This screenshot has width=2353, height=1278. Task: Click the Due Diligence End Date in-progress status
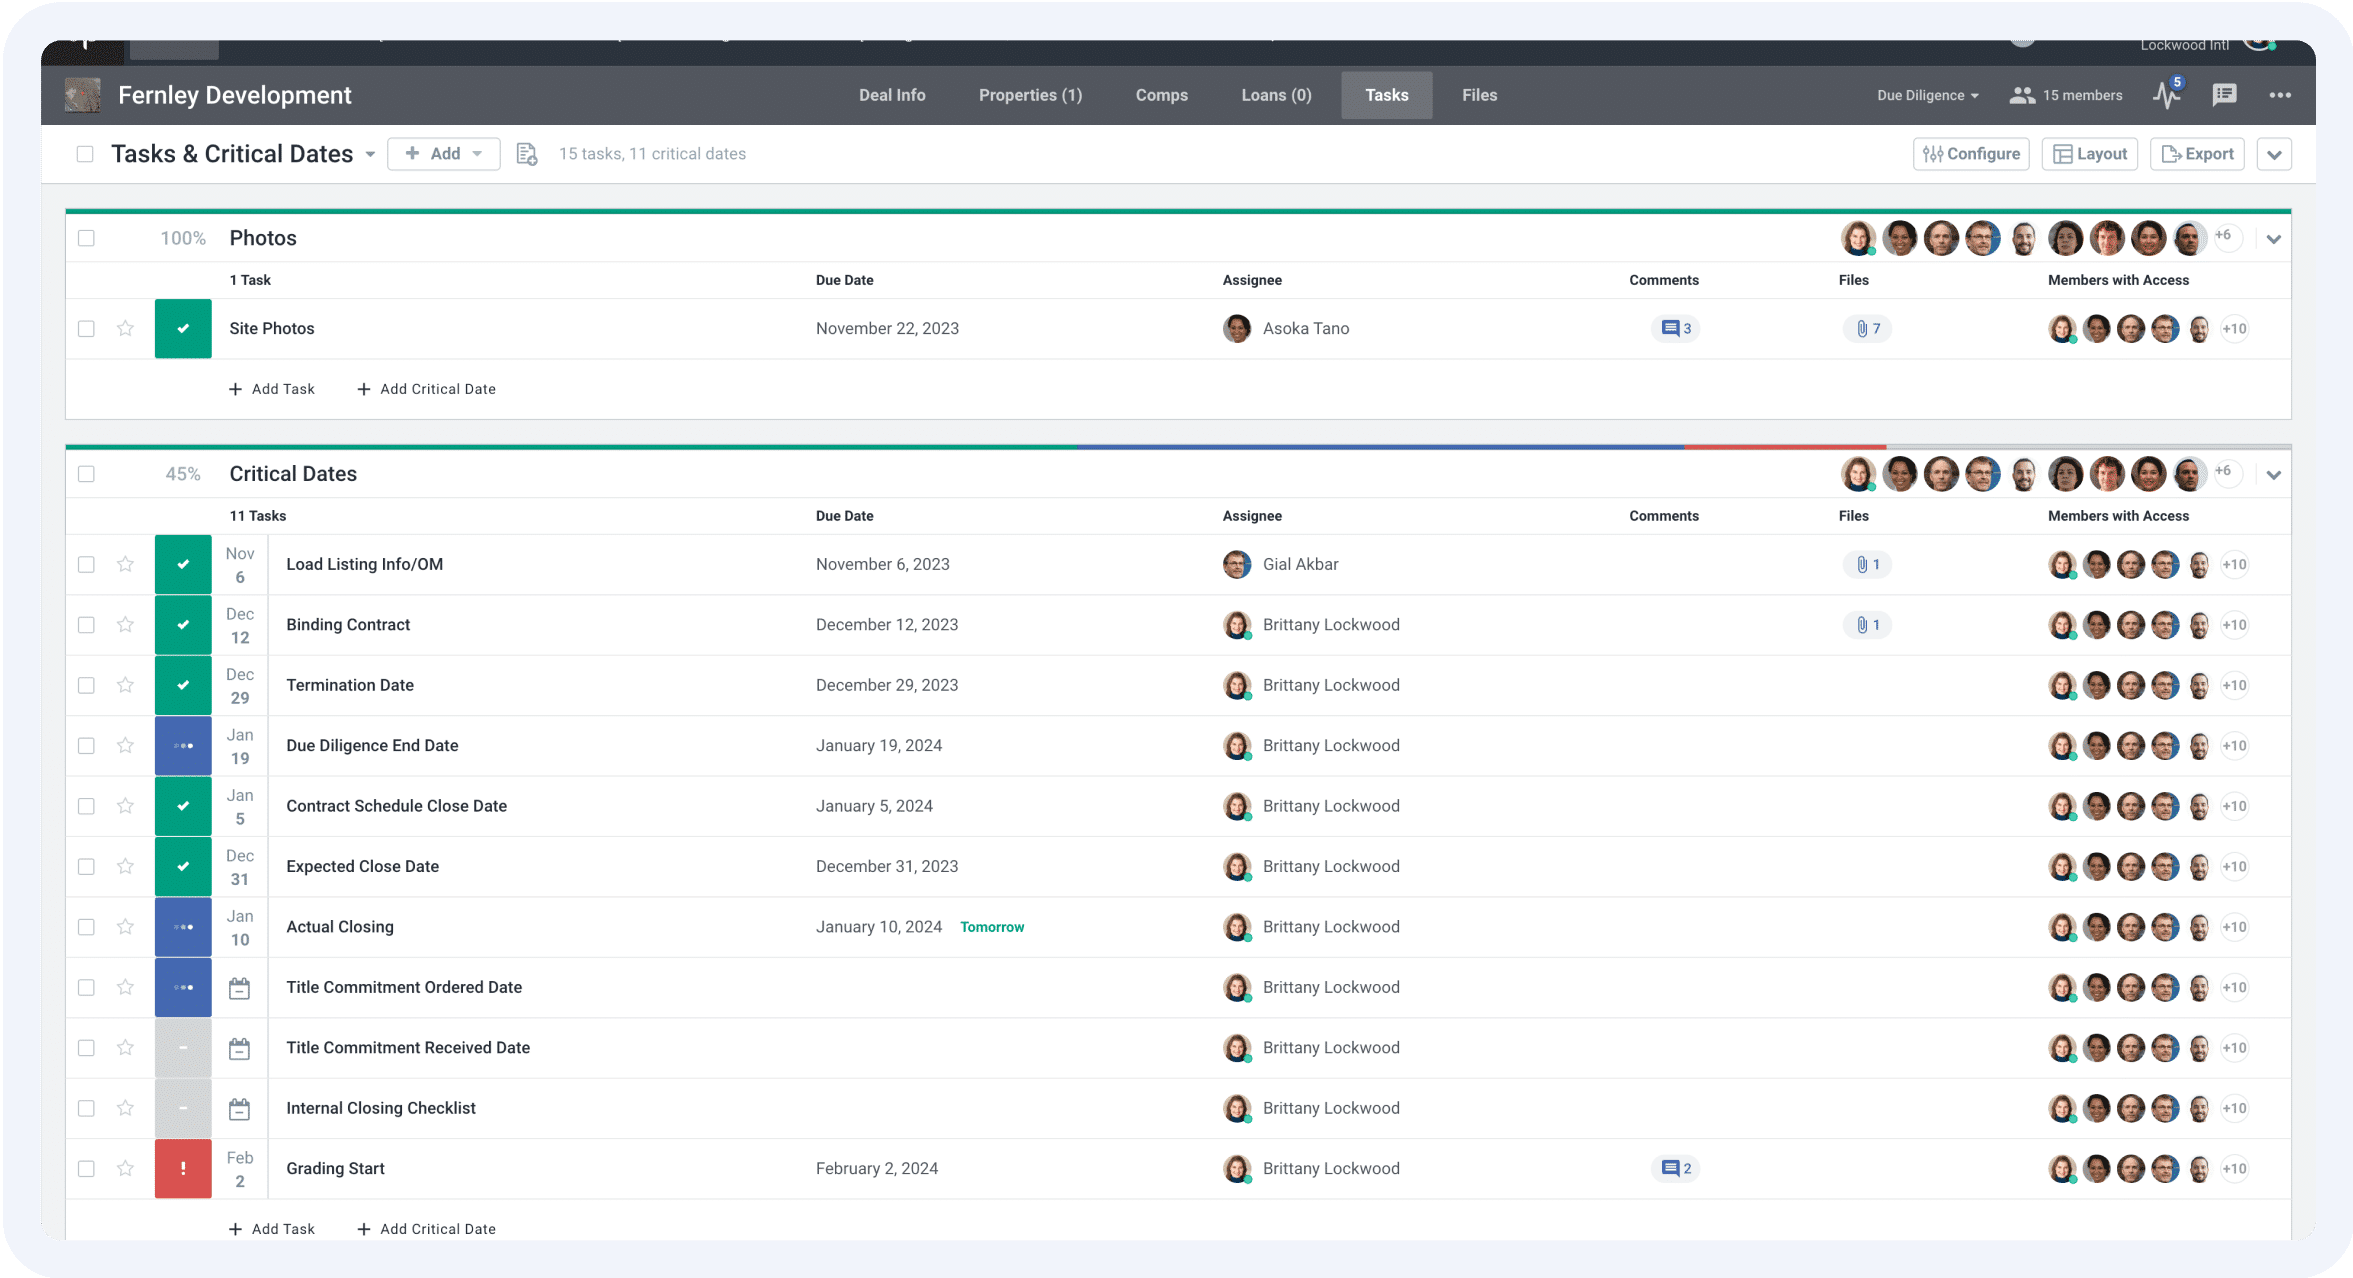pos(183,745)
